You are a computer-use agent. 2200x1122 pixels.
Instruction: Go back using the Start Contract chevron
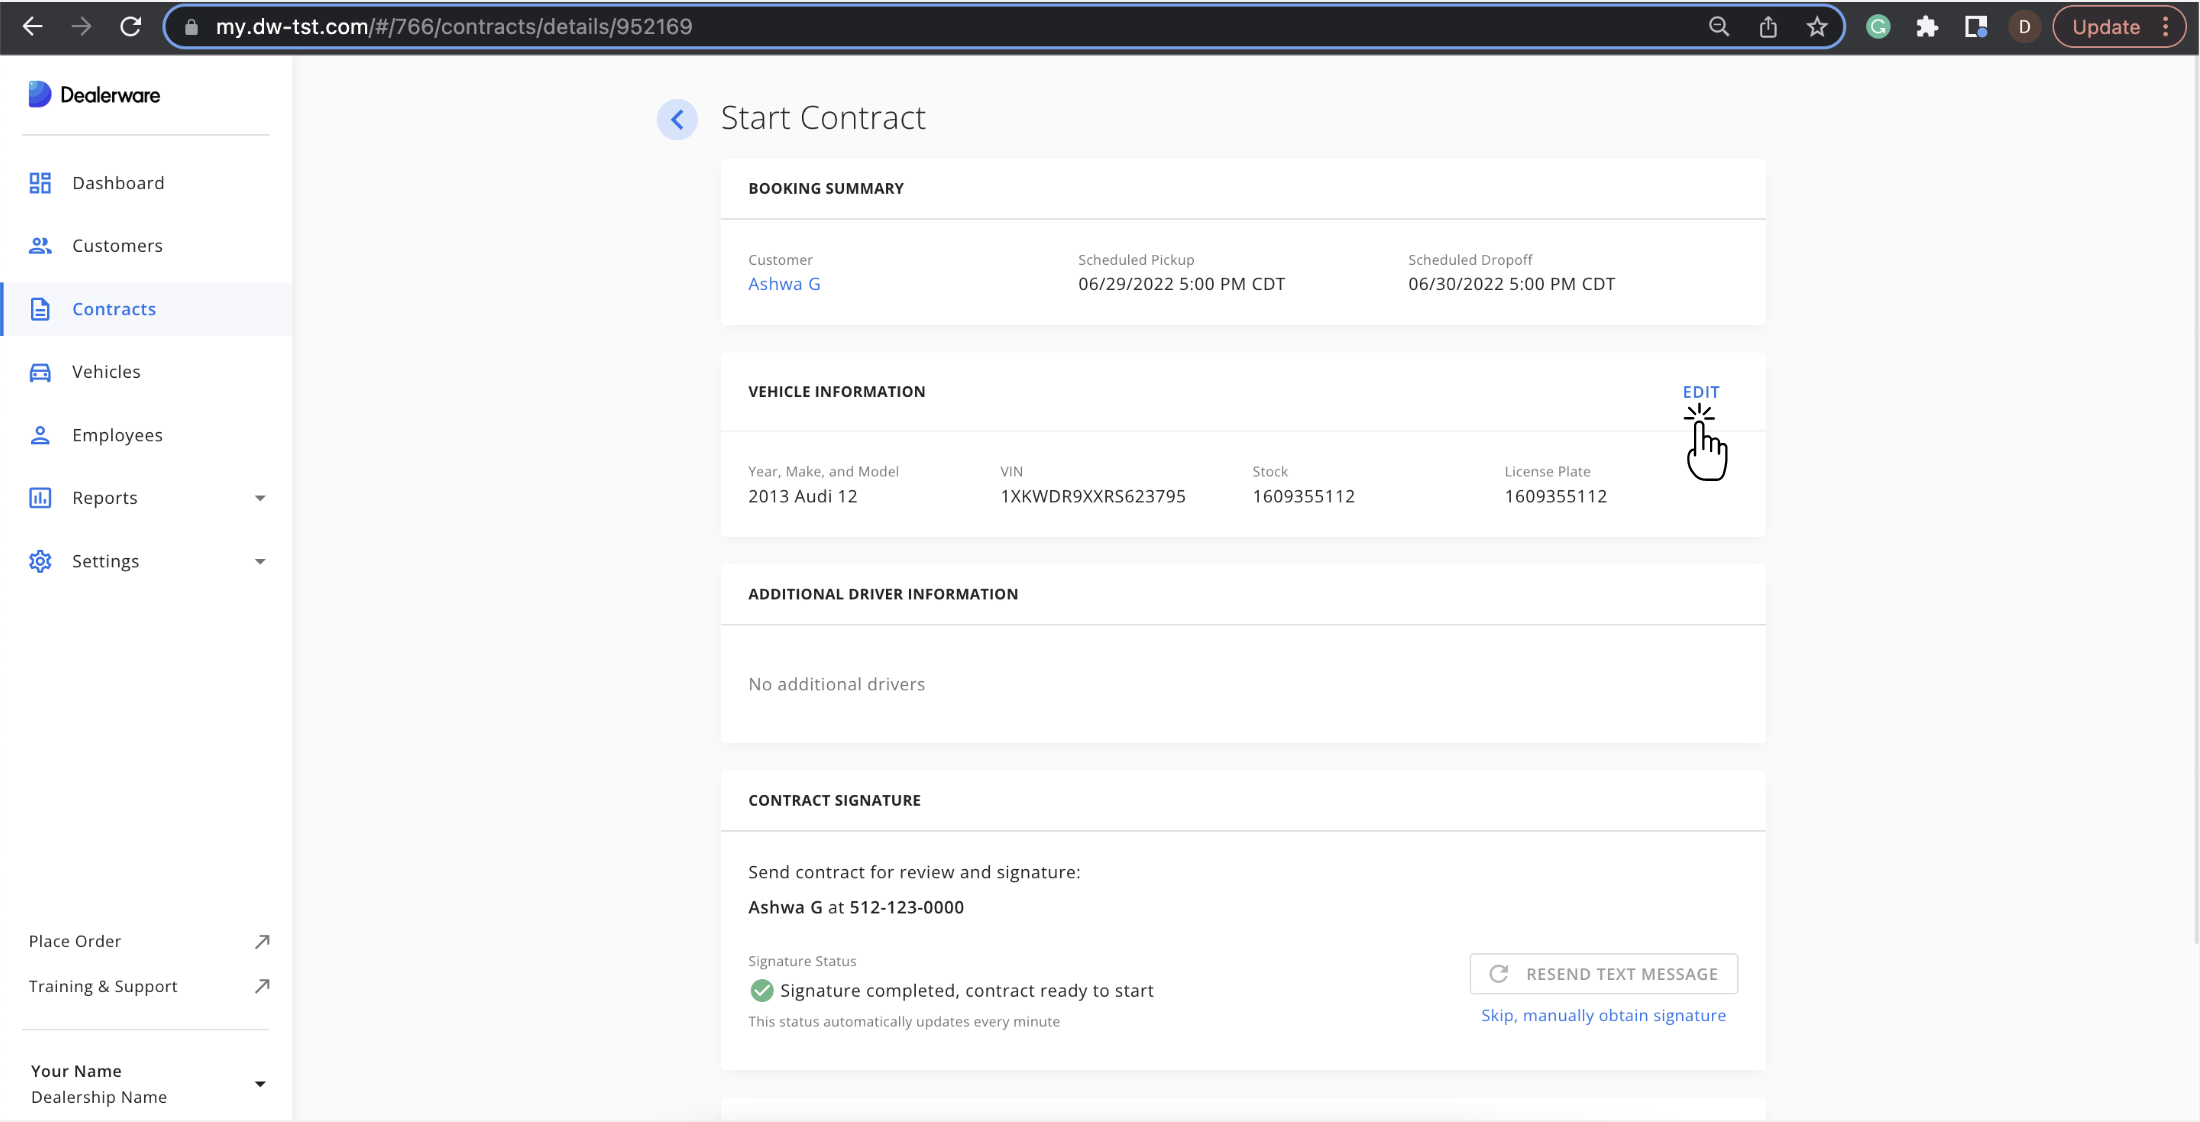point(677,120)
